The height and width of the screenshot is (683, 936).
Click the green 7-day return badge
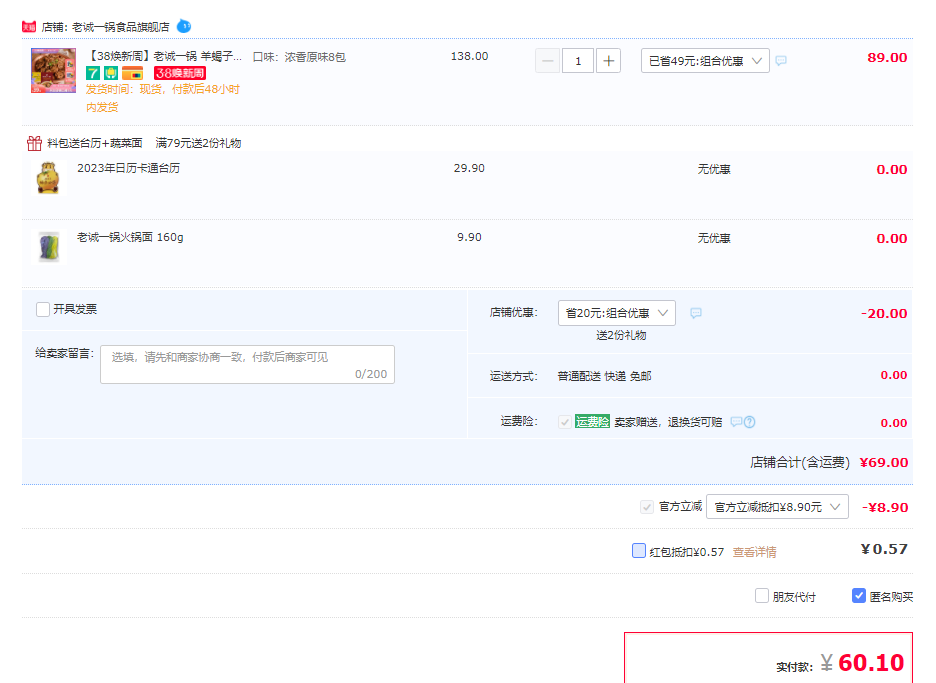coord(93,73)
